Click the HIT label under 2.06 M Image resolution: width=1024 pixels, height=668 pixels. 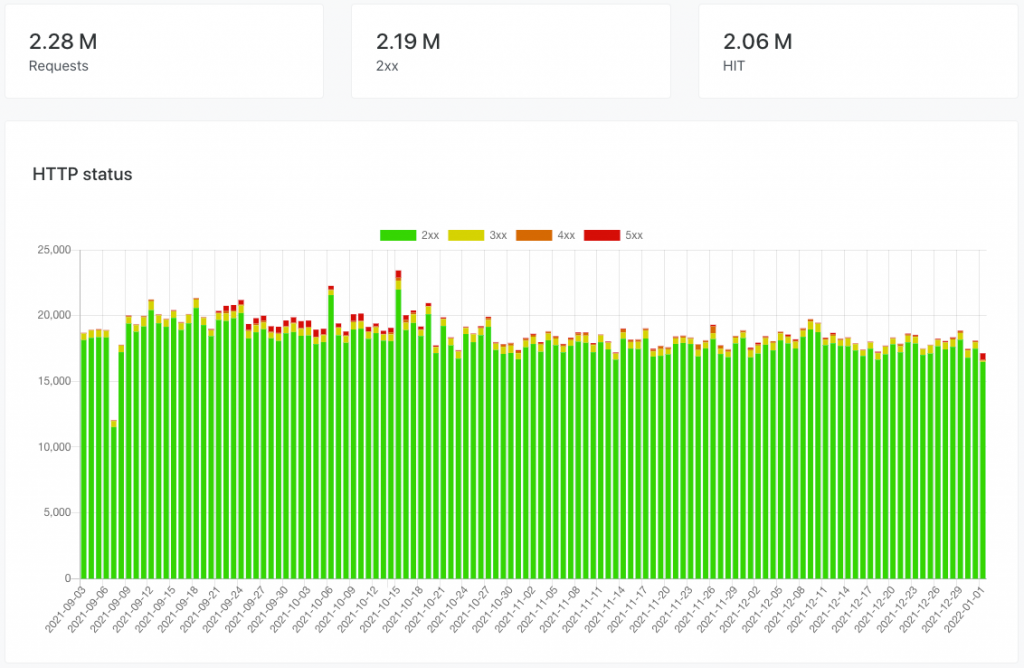click(x=733, y=66)
